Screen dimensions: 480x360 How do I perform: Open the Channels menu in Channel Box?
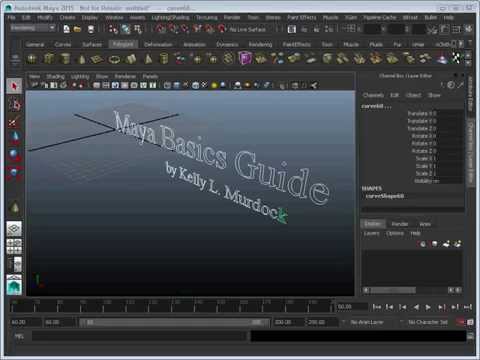(373, 95)
